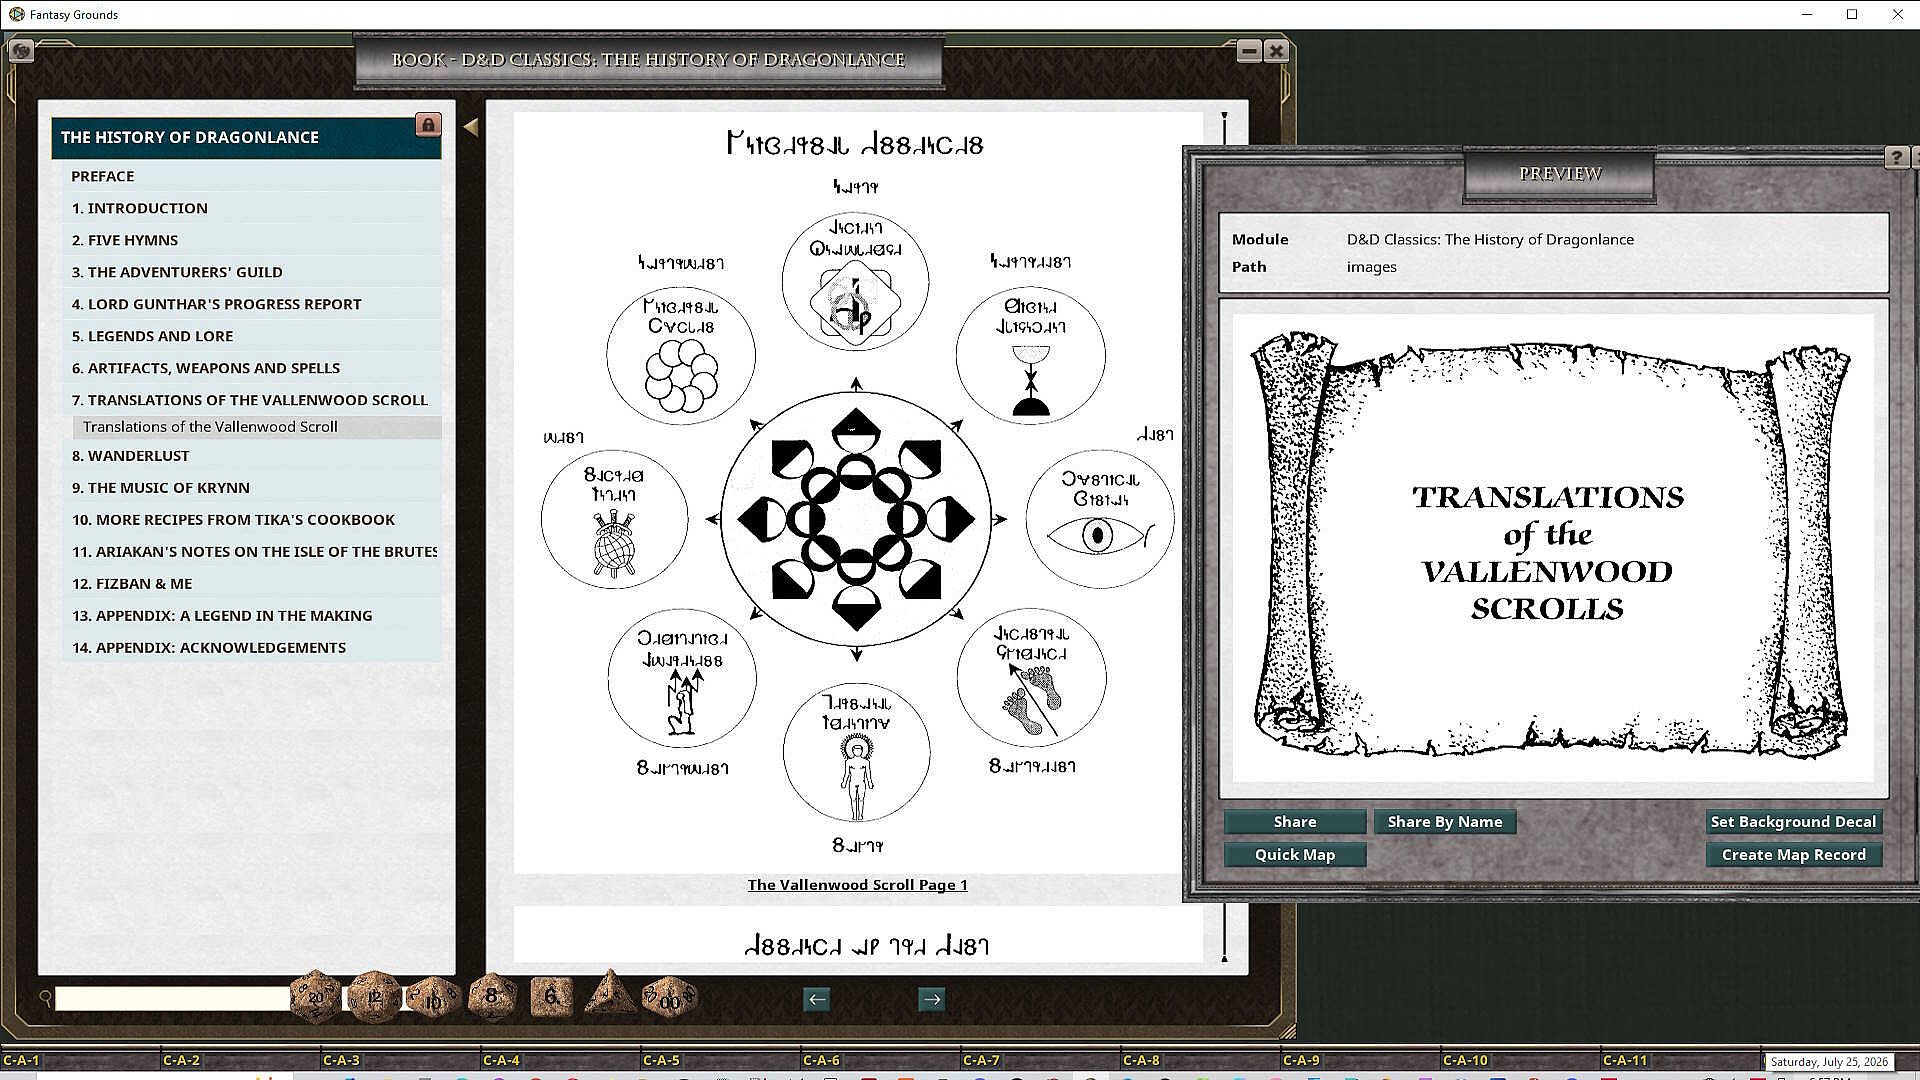Roll the d100 percentile die
The image size is (1920, 1080).
tap(669, 998)
